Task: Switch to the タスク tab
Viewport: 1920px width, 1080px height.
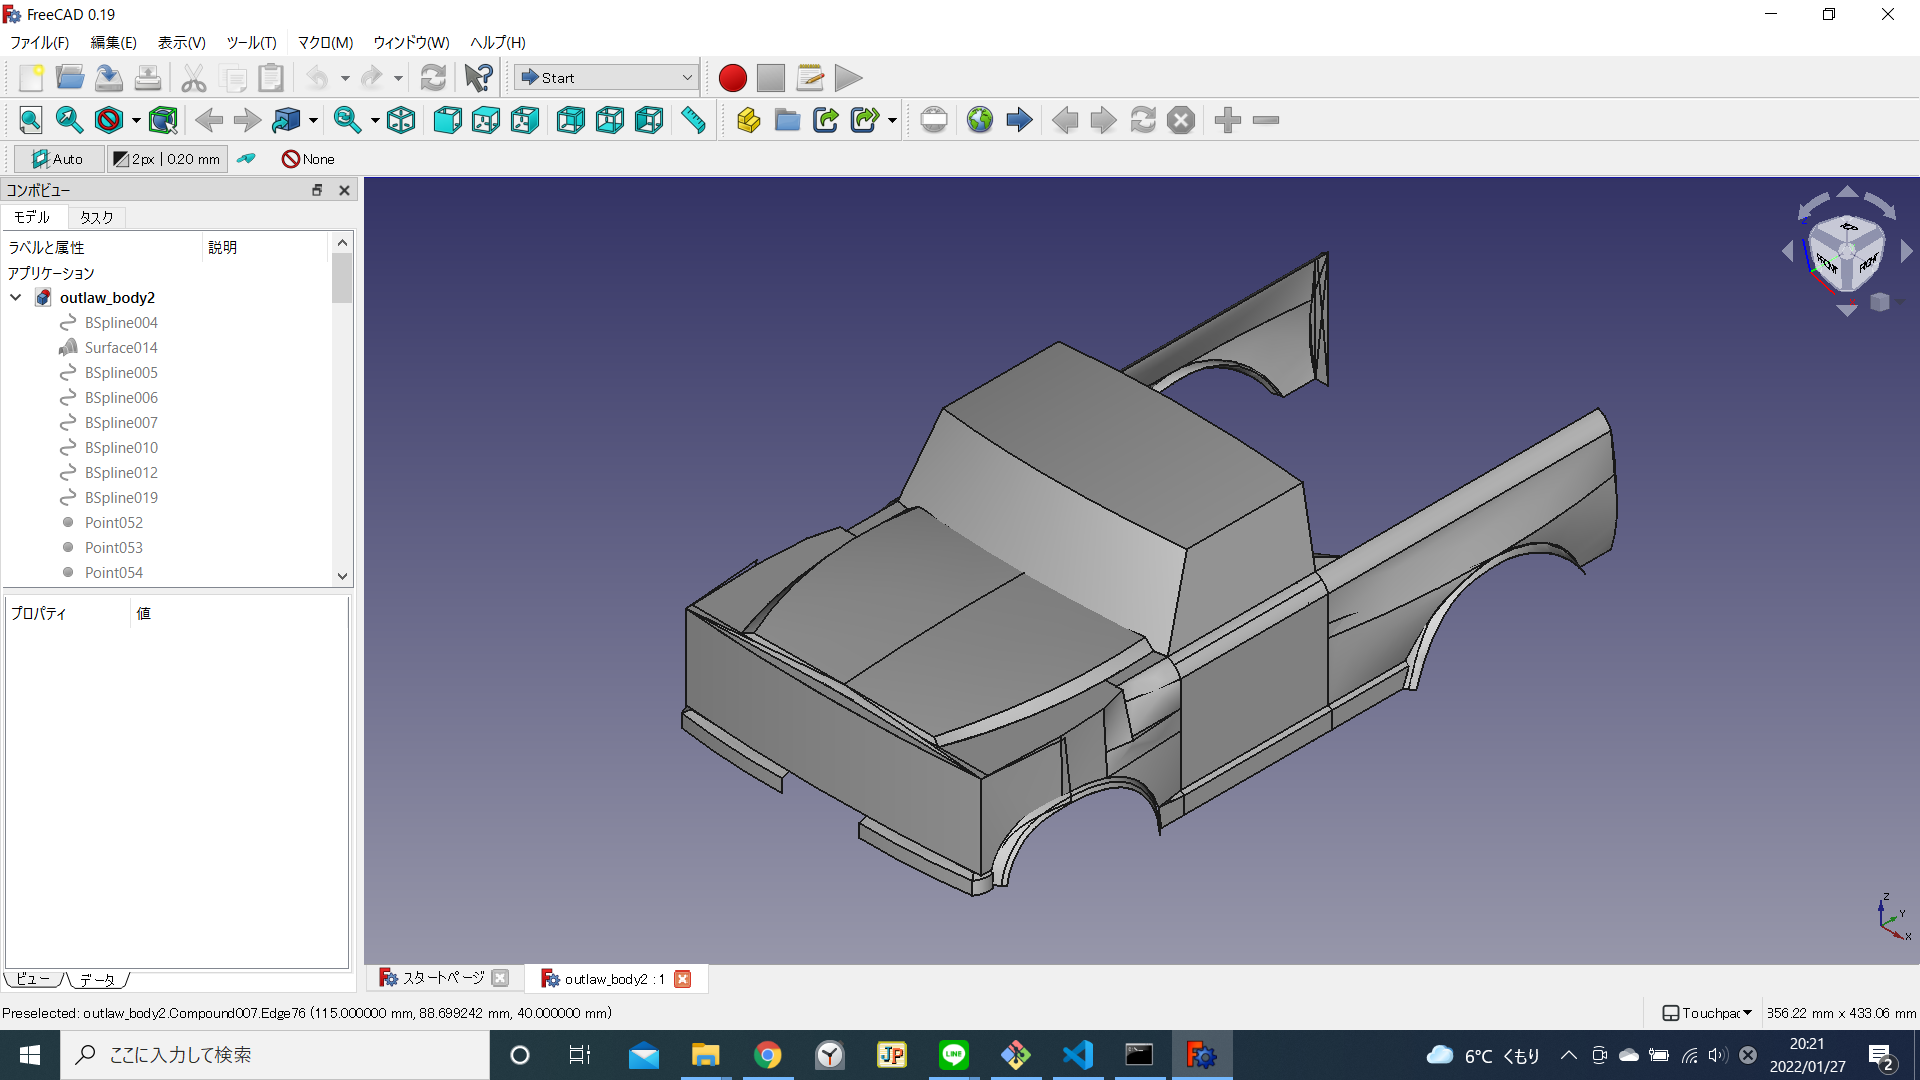Action: pos(96,217)
